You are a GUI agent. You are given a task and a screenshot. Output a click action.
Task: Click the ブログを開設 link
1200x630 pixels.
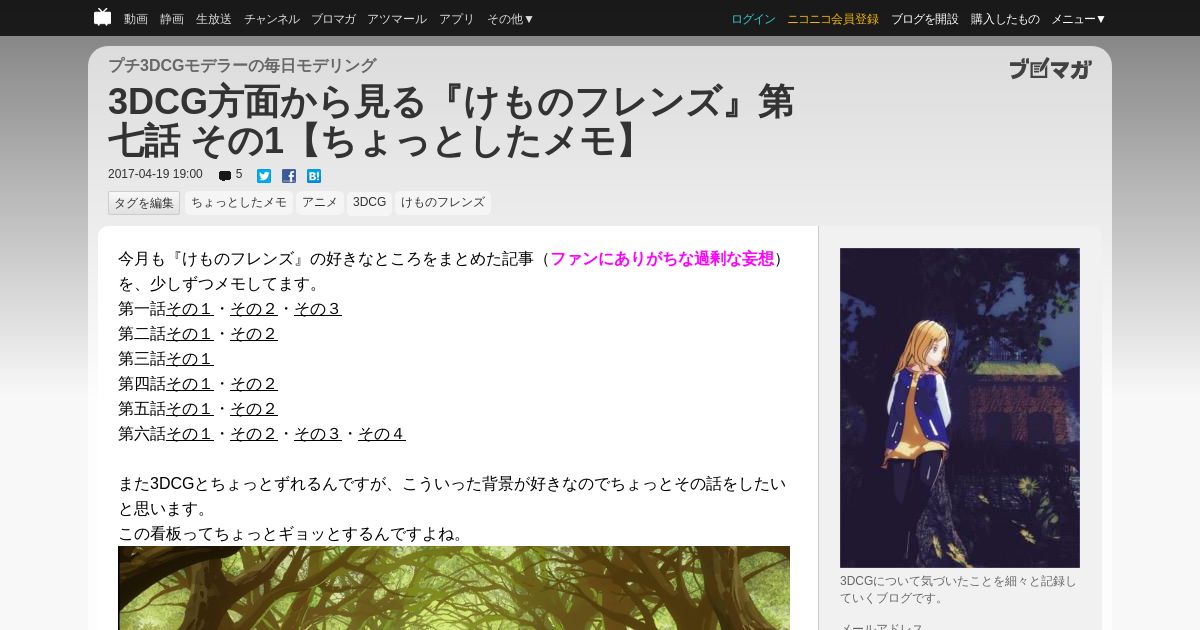pos(925,19)
